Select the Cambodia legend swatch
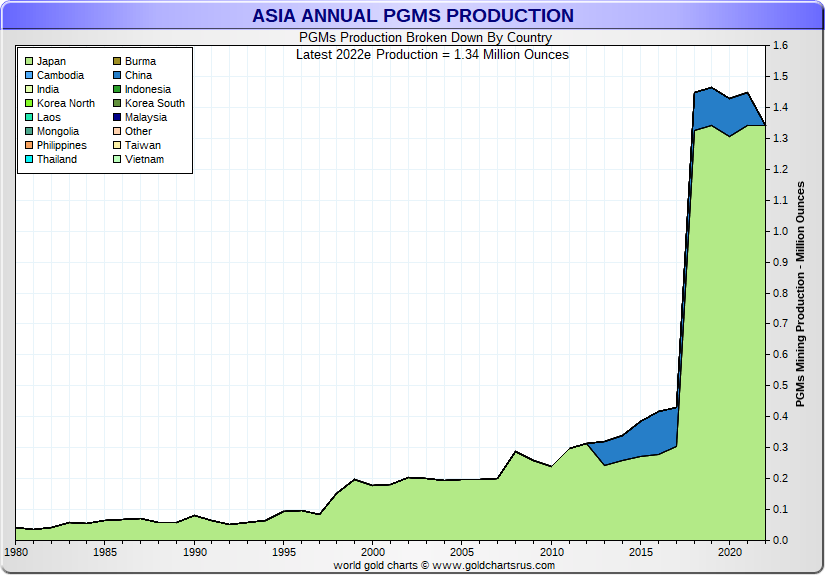825x575 pixels. point(28,76)
